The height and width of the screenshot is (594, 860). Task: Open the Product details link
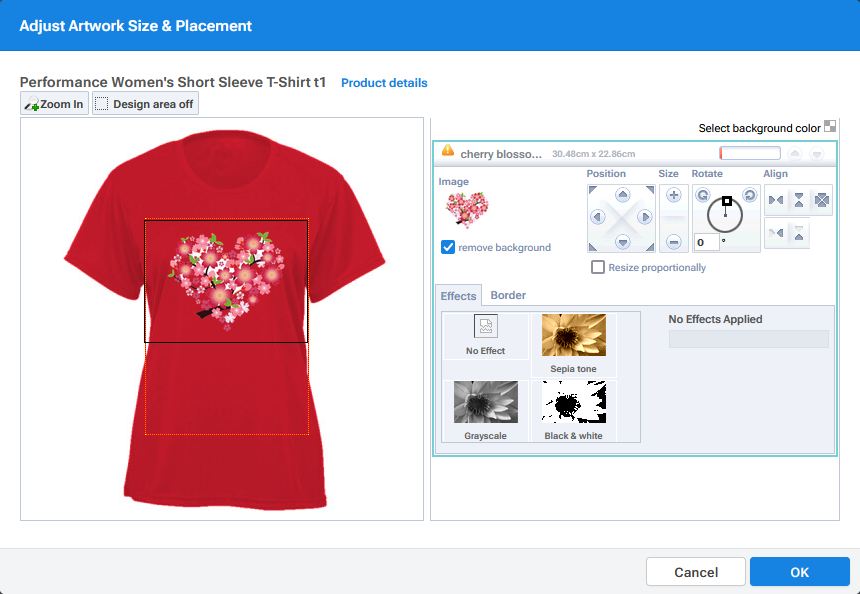pos(384,83)
